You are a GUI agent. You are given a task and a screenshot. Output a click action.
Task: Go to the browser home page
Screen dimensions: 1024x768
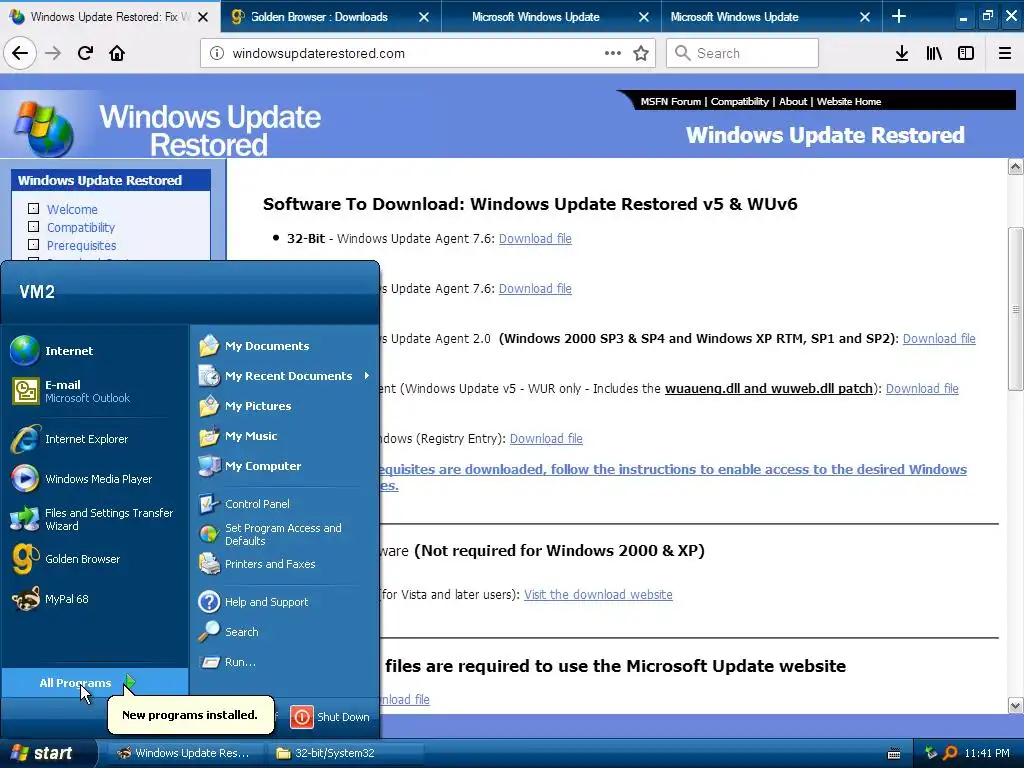point(117,53)
